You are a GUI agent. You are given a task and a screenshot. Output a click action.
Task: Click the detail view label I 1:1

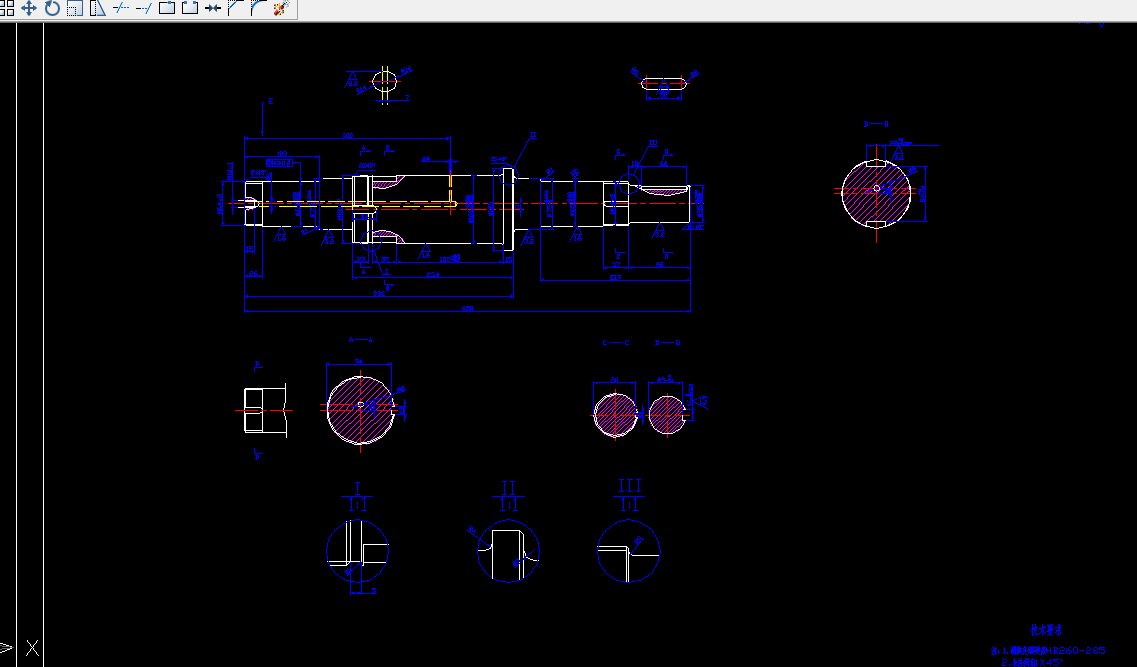(357, 497)
